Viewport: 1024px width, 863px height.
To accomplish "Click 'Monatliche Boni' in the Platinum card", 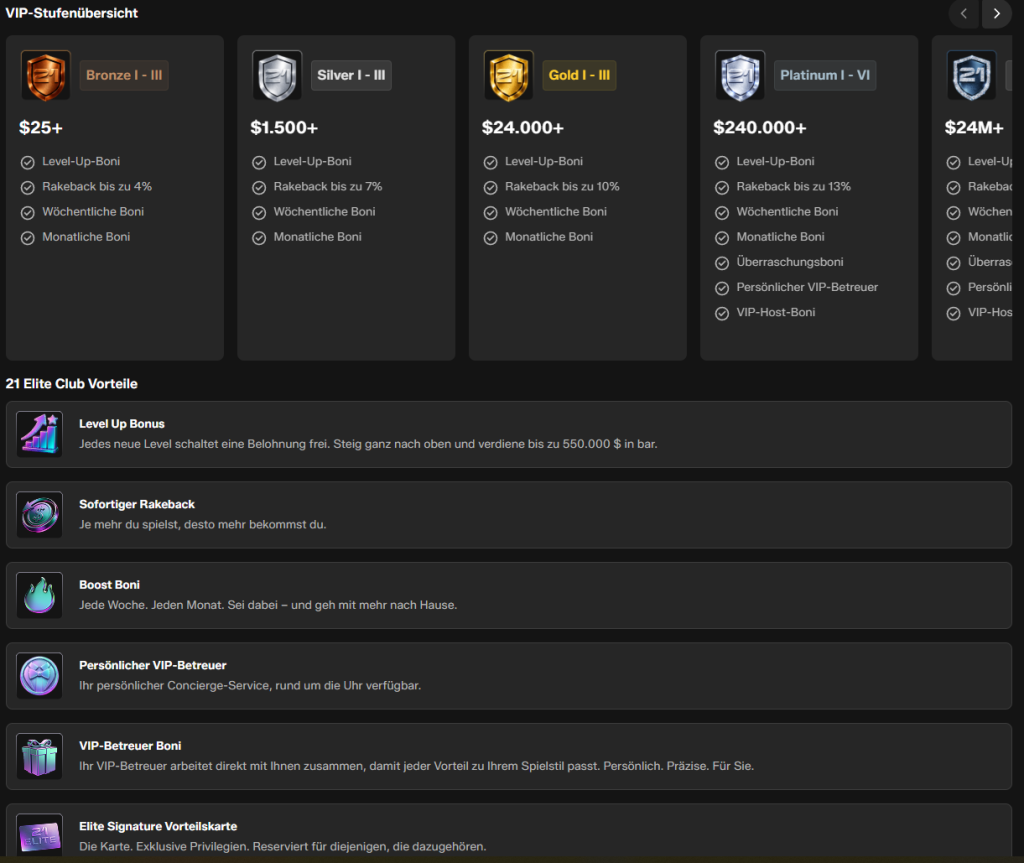I will 780,236.
